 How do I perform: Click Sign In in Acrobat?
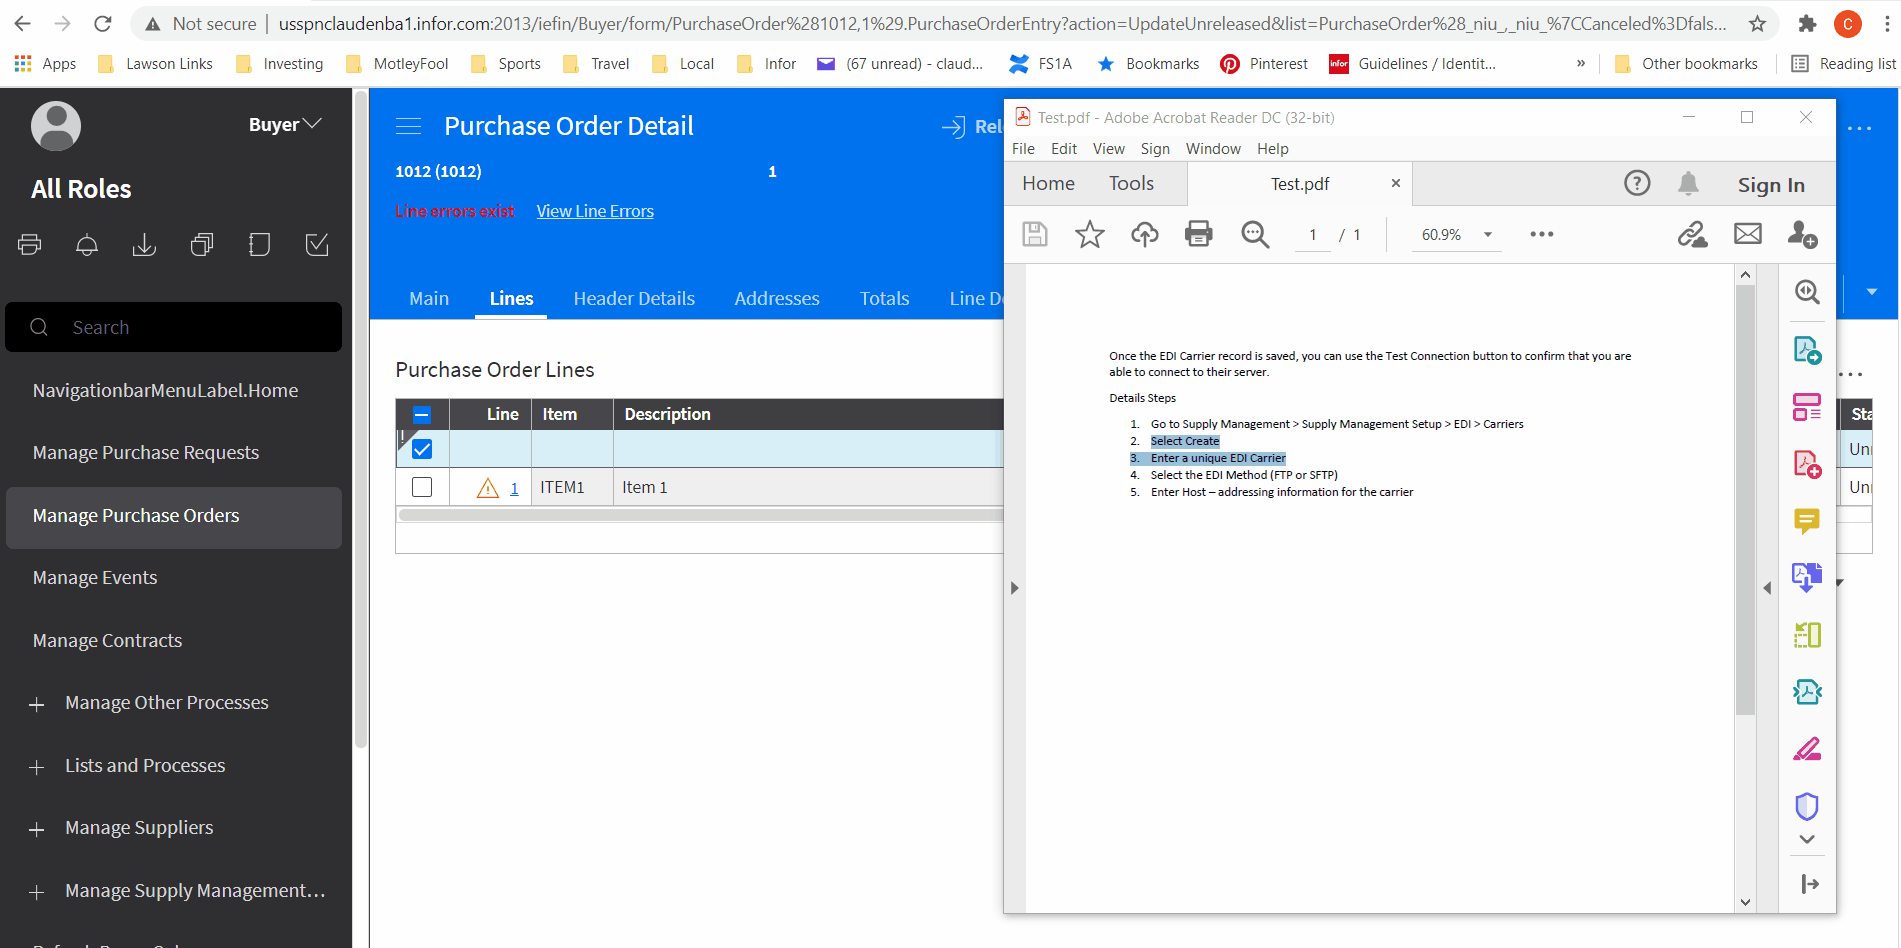[x=1771, y=185]
